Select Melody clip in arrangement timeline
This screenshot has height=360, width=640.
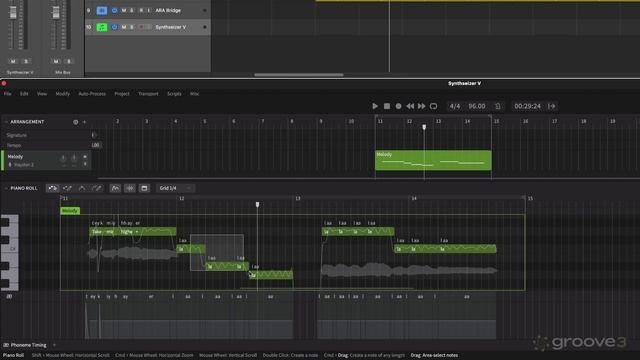[x=433, y=160]
